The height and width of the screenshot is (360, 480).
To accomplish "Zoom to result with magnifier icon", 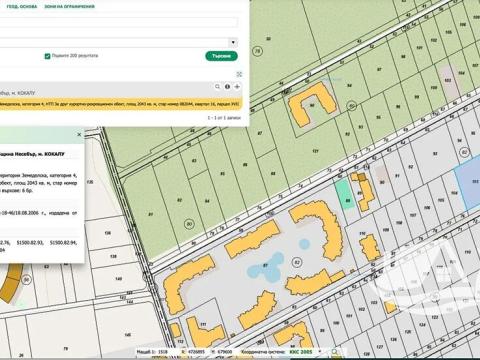I will click(217, 87).
